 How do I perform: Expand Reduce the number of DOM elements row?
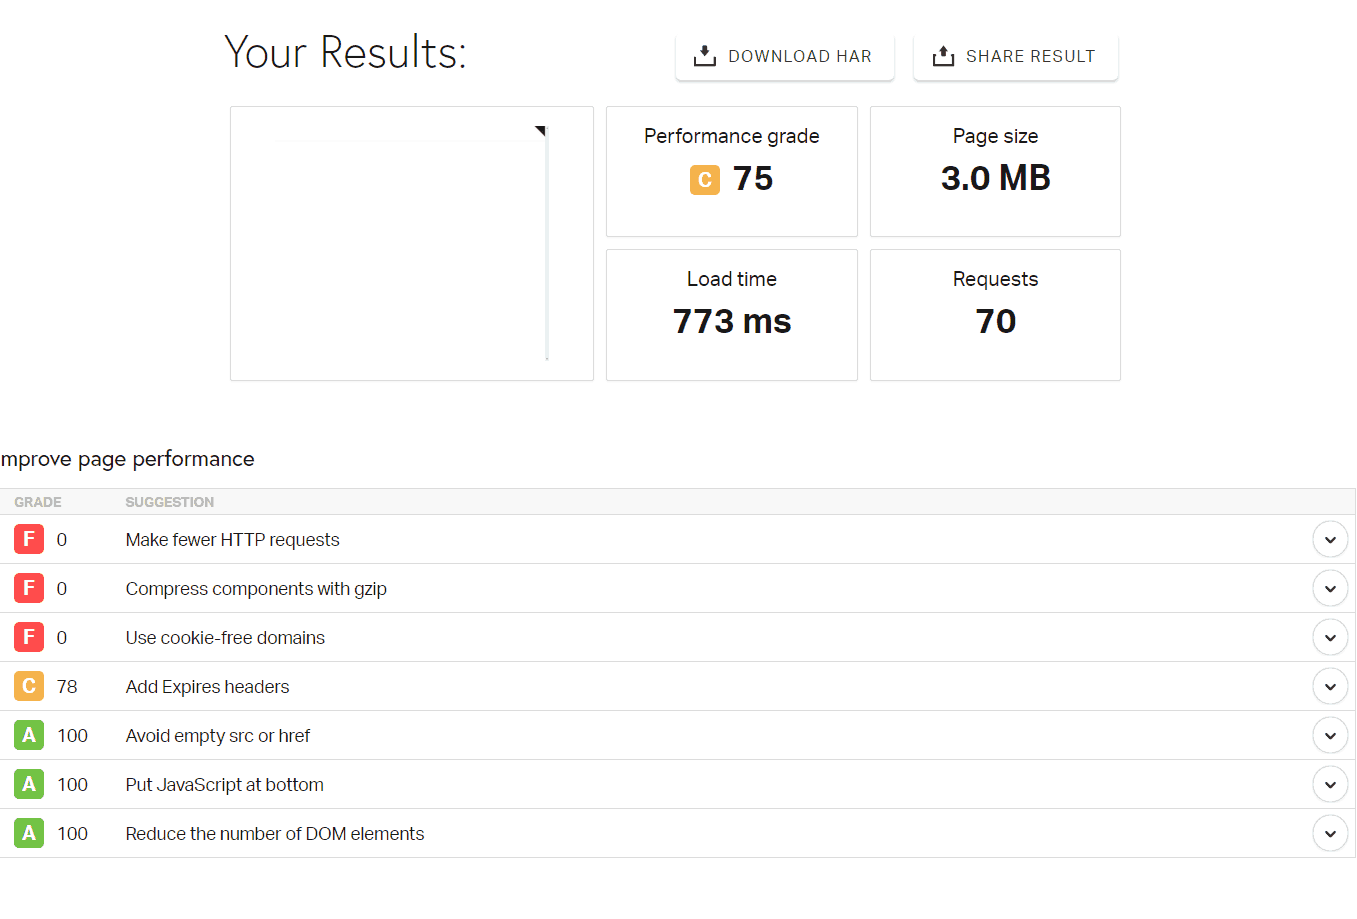pyautogui.click(x=1330, y=833)
